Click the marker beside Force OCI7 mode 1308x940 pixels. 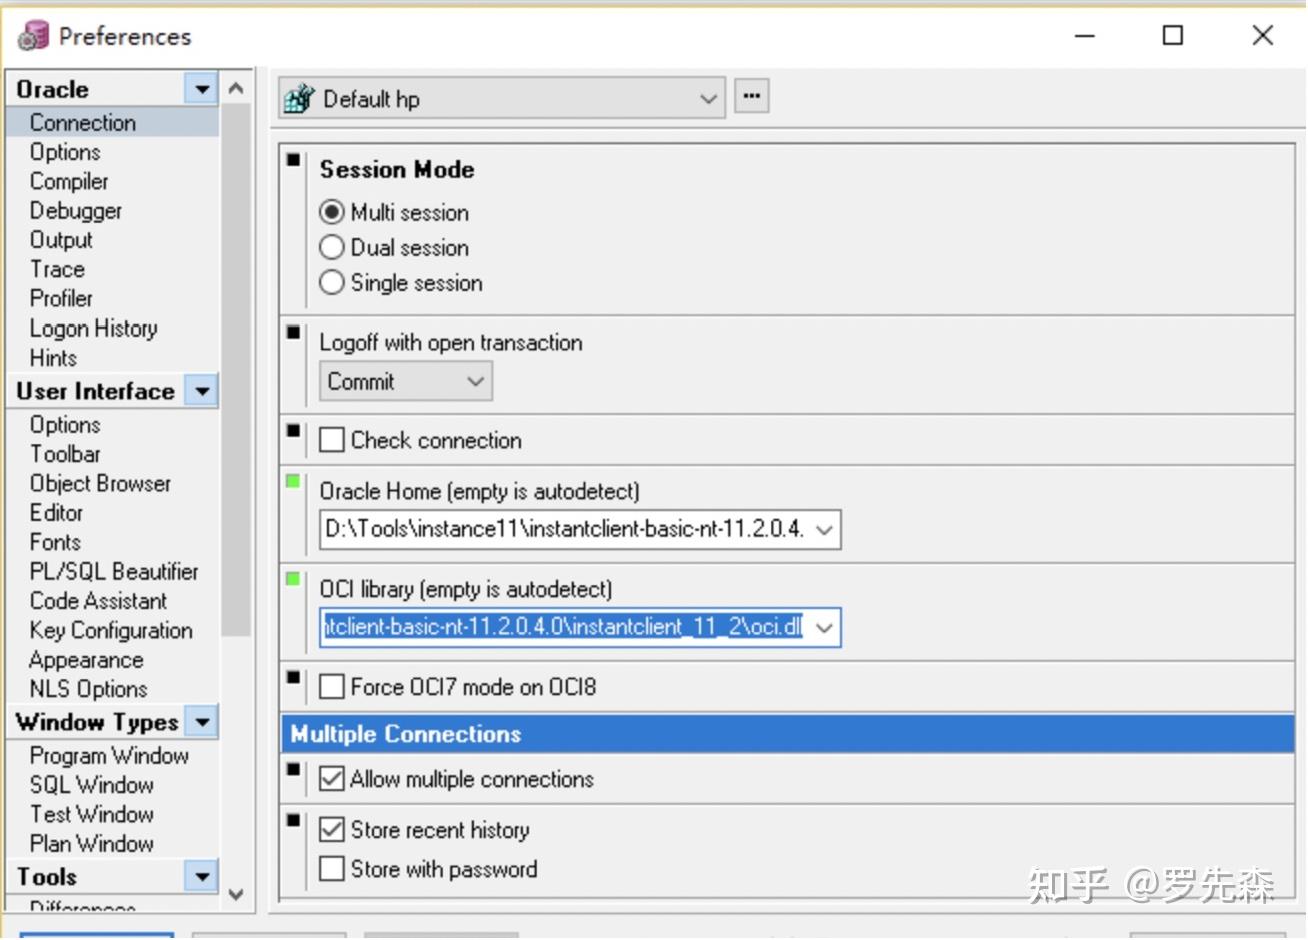293,677
